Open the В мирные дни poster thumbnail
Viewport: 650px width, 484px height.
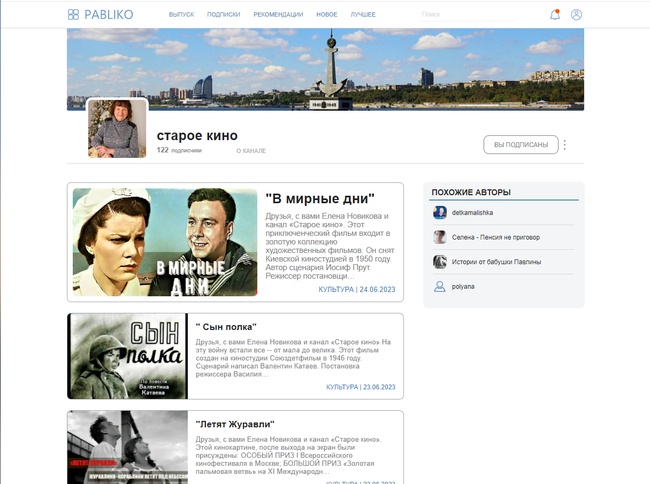click(165, 242)
